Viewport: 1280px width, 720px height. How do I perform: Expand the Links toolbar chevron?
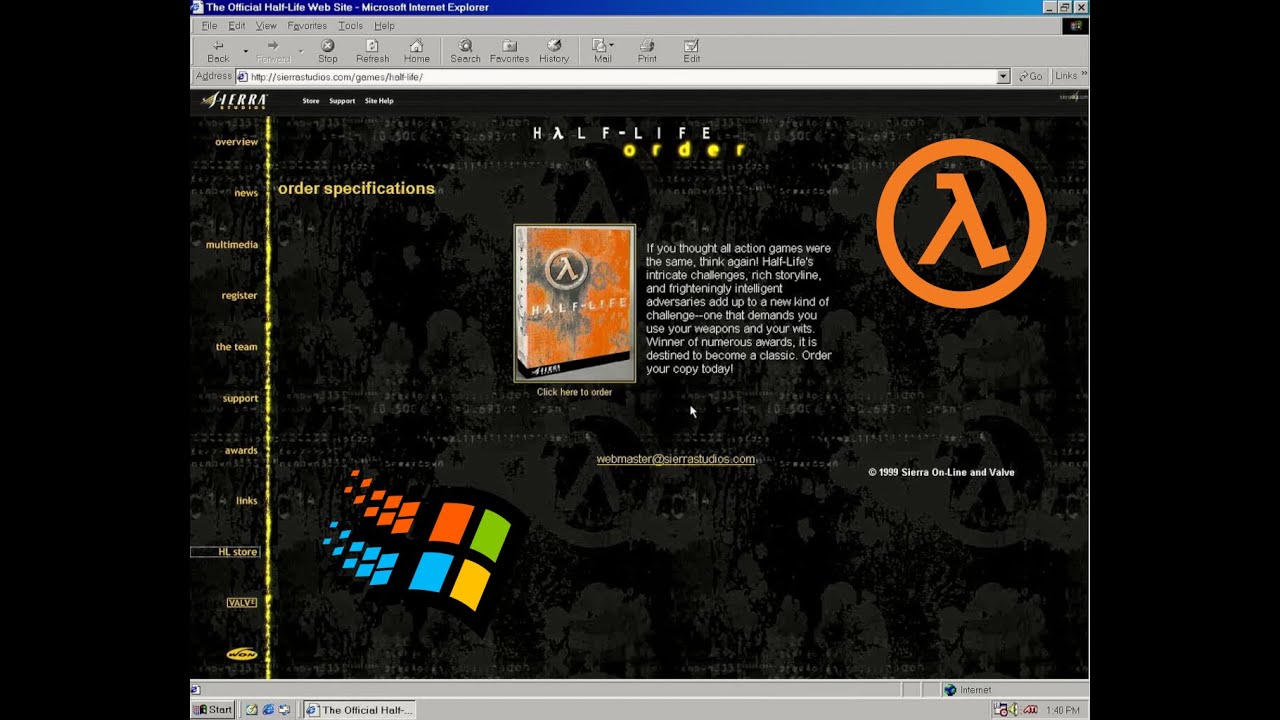pos(1084,75)
